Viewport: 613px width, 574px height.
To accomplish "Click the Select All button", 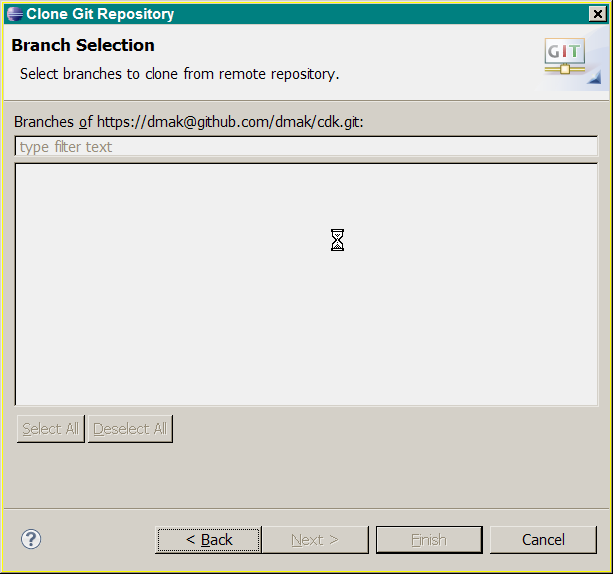I will click(51, 429).
